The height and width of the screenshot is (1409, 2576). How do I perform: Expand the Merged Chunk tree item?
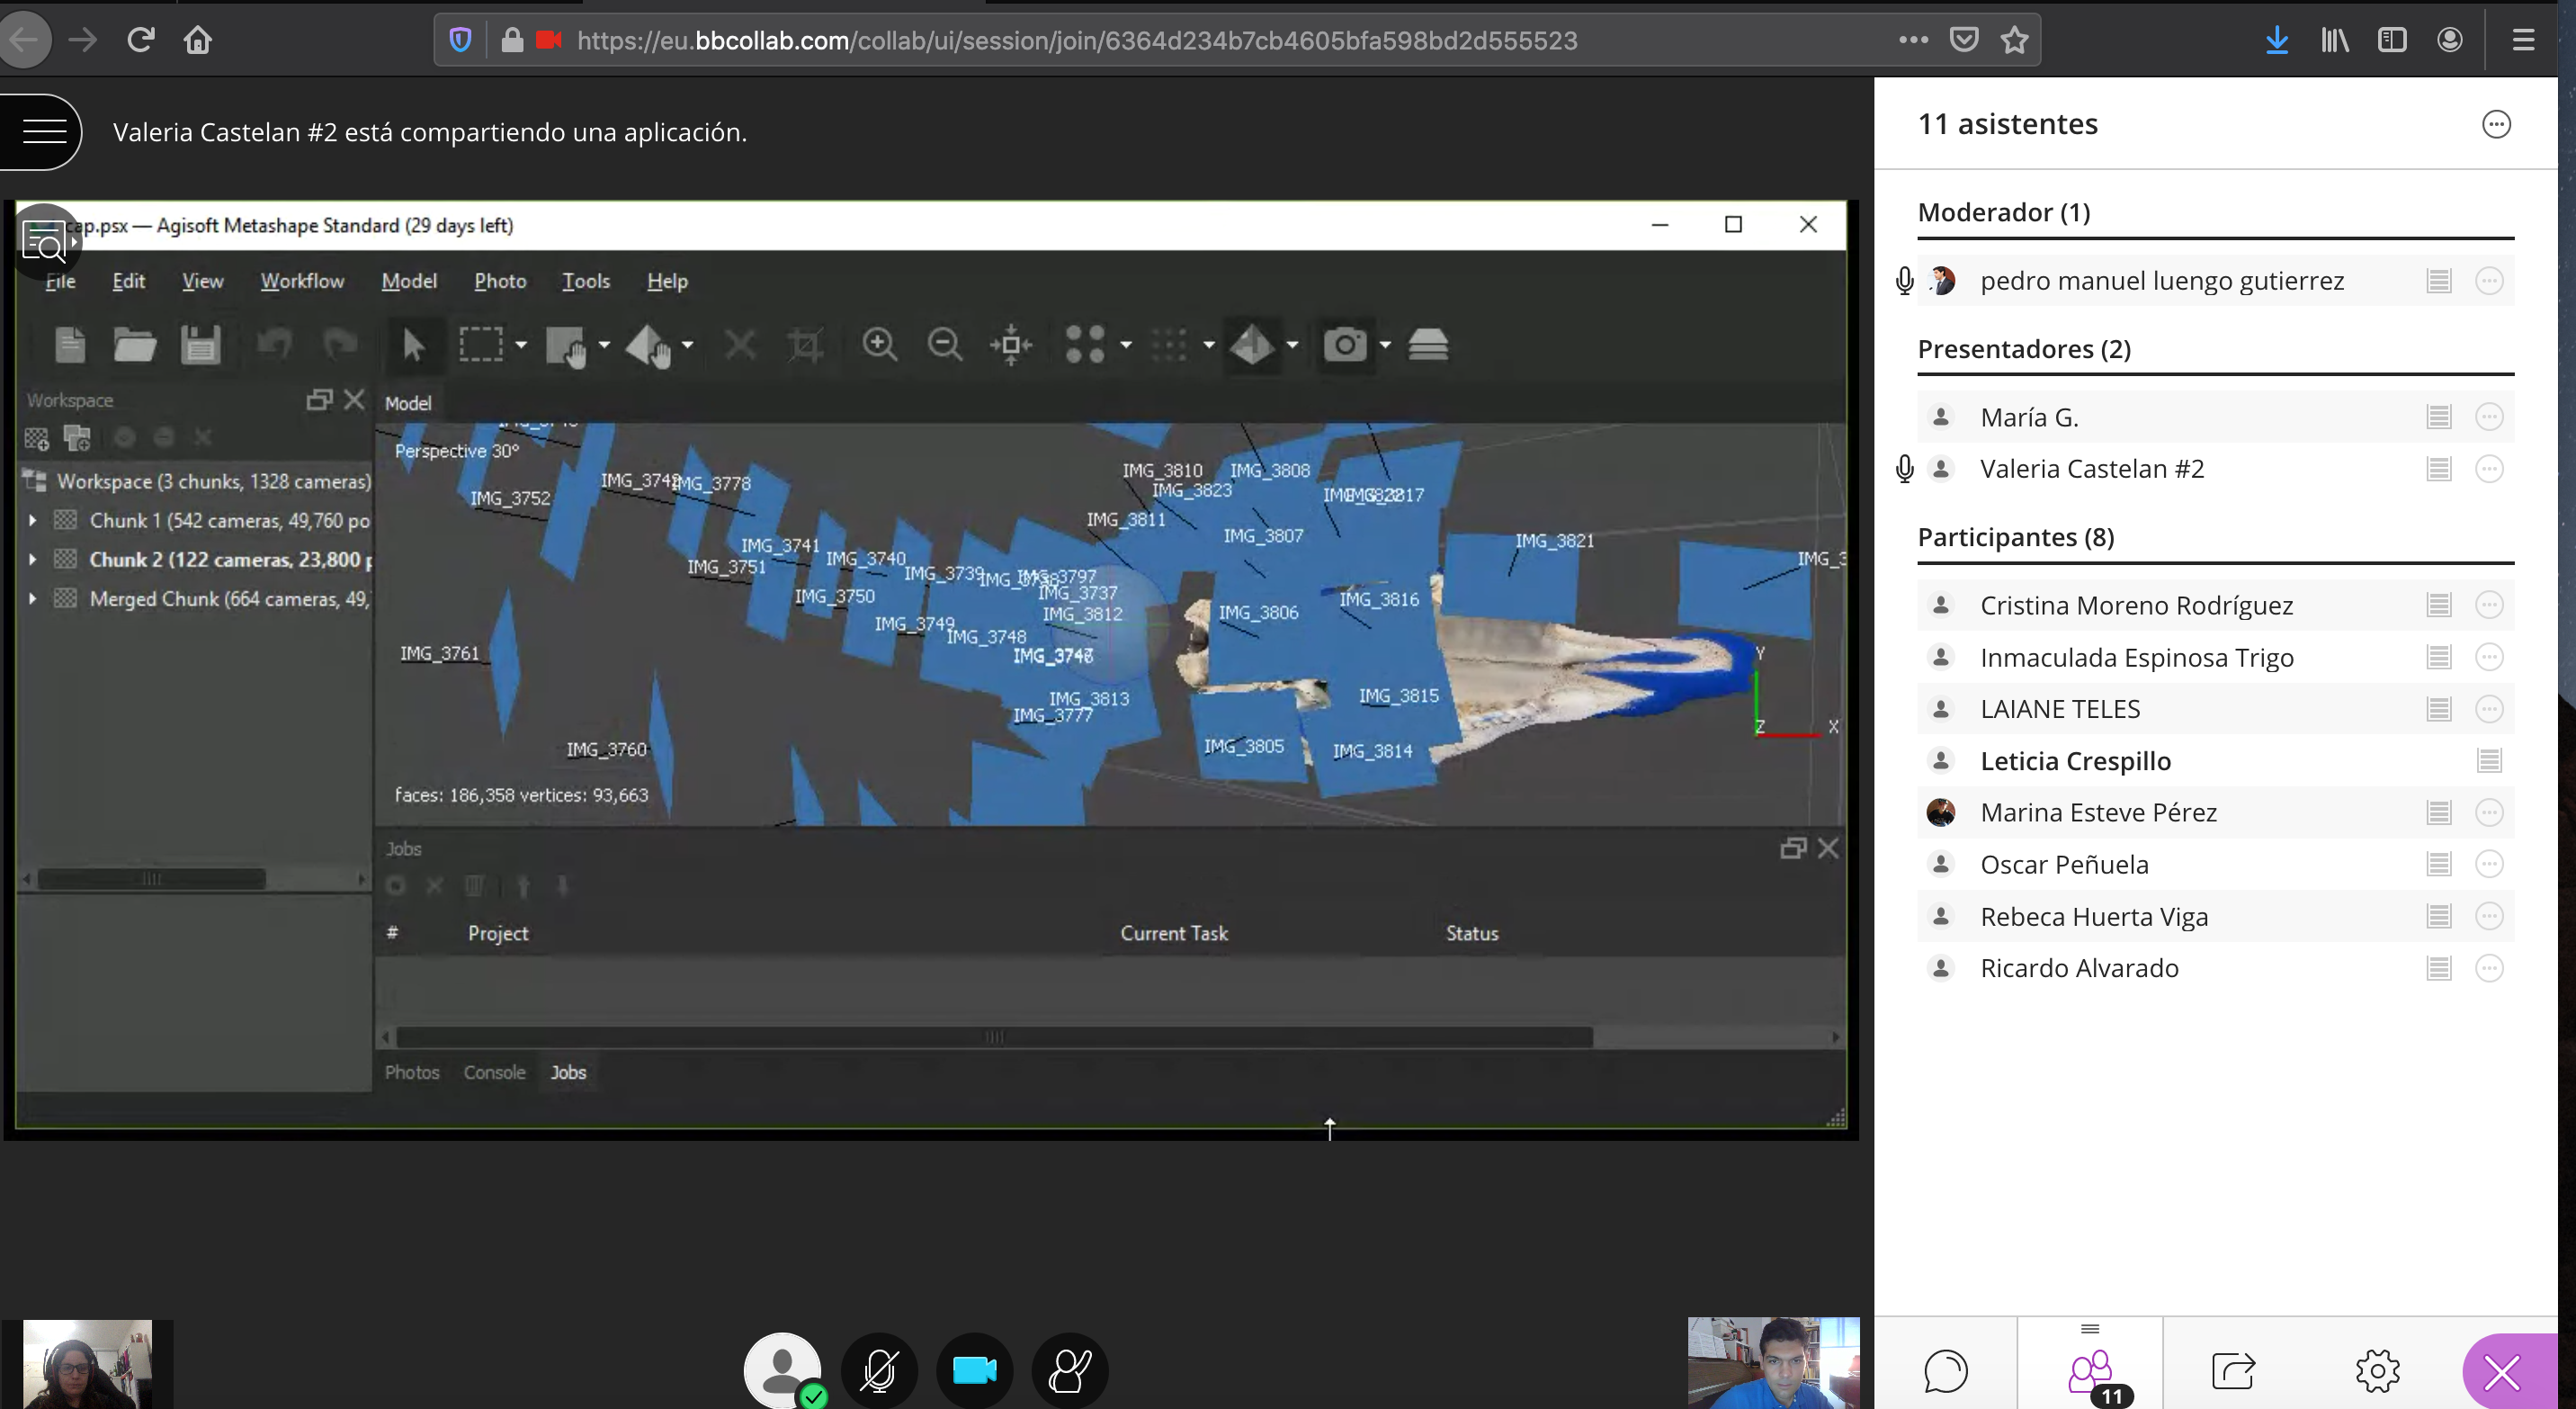click(x=32, y=598)
